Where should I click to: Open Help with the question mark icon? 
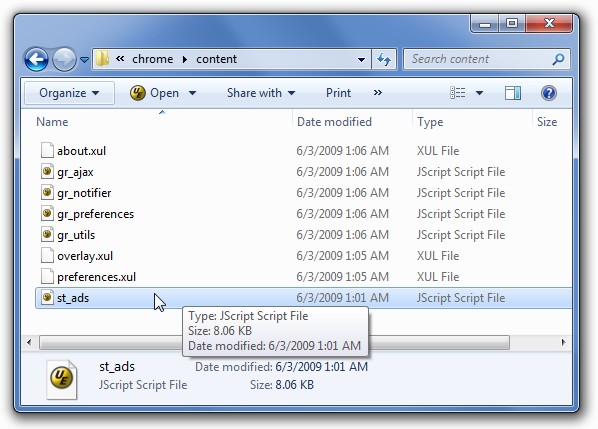tap(549, 93)
